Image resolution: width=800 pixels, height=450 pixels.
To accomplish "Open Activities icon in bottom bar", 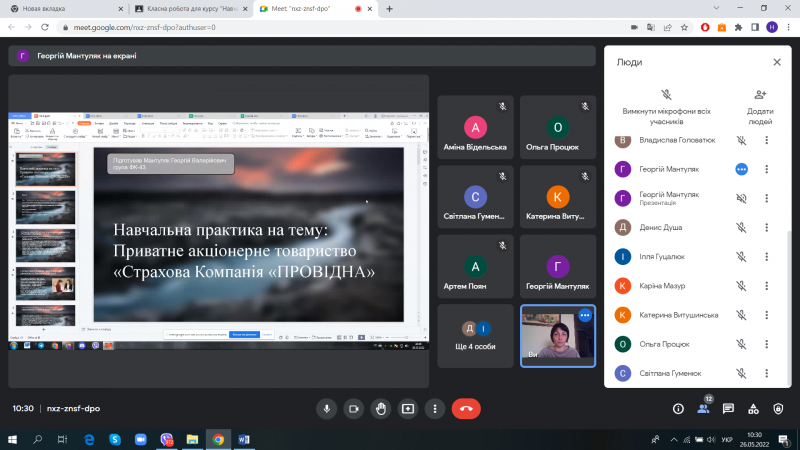I will click(x=753, y=409).
